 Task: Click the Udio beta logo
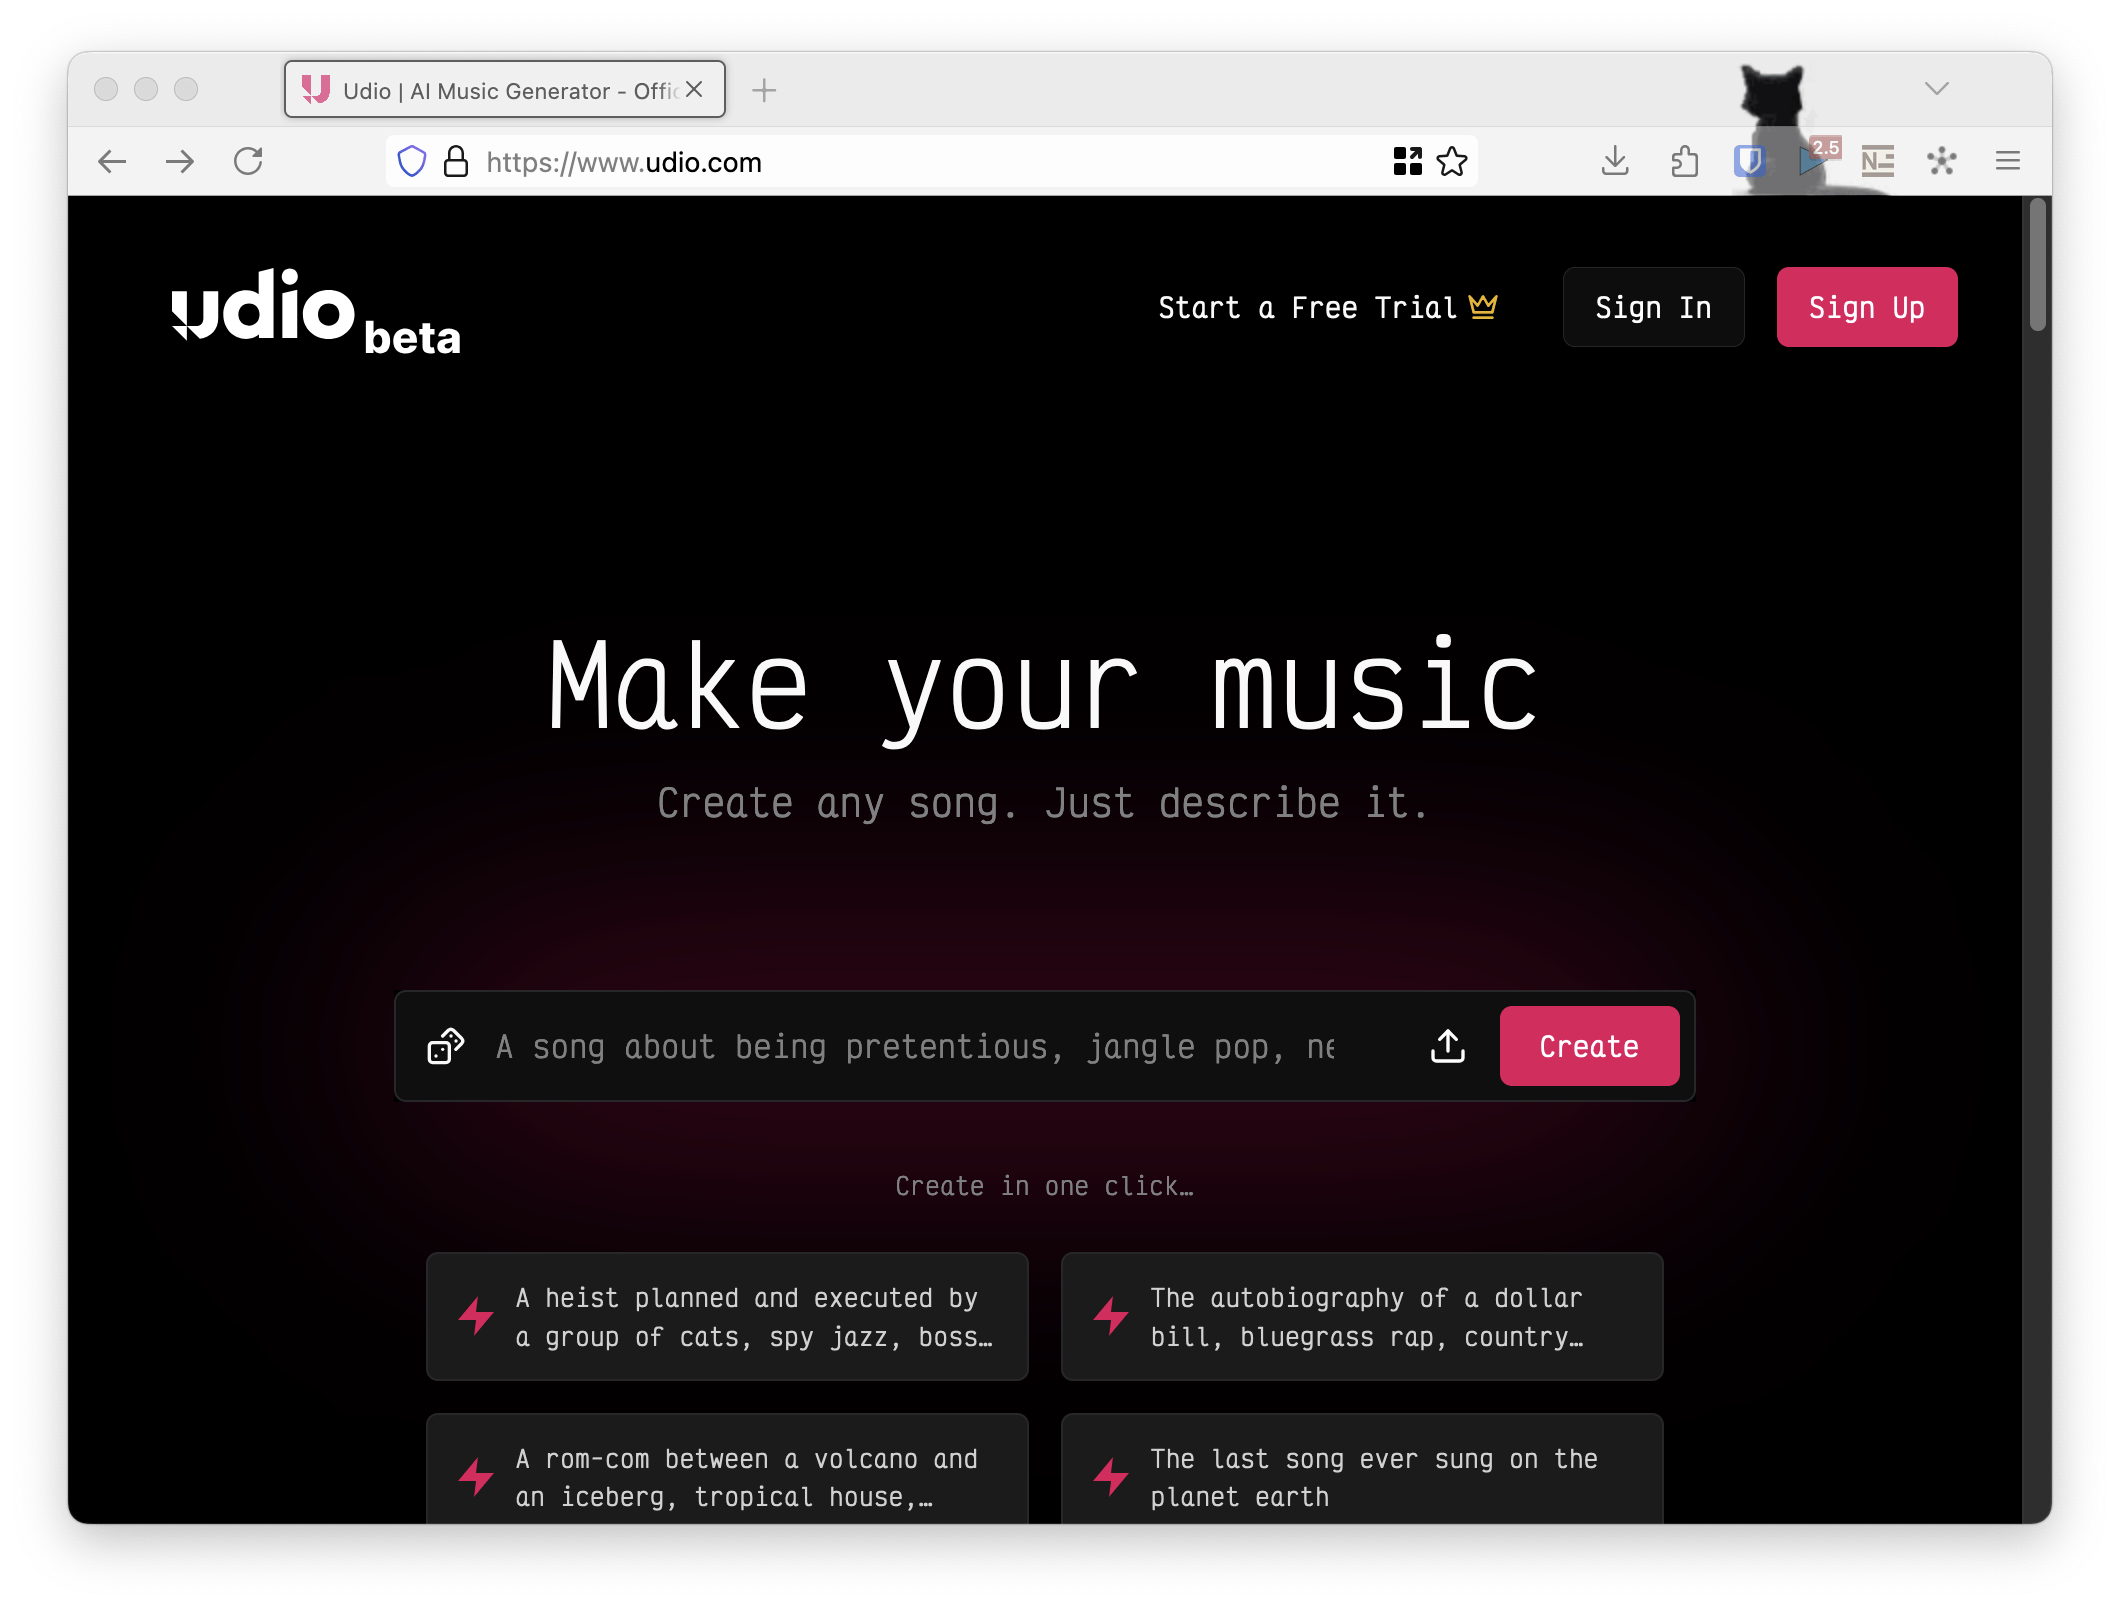pos(316,311)
